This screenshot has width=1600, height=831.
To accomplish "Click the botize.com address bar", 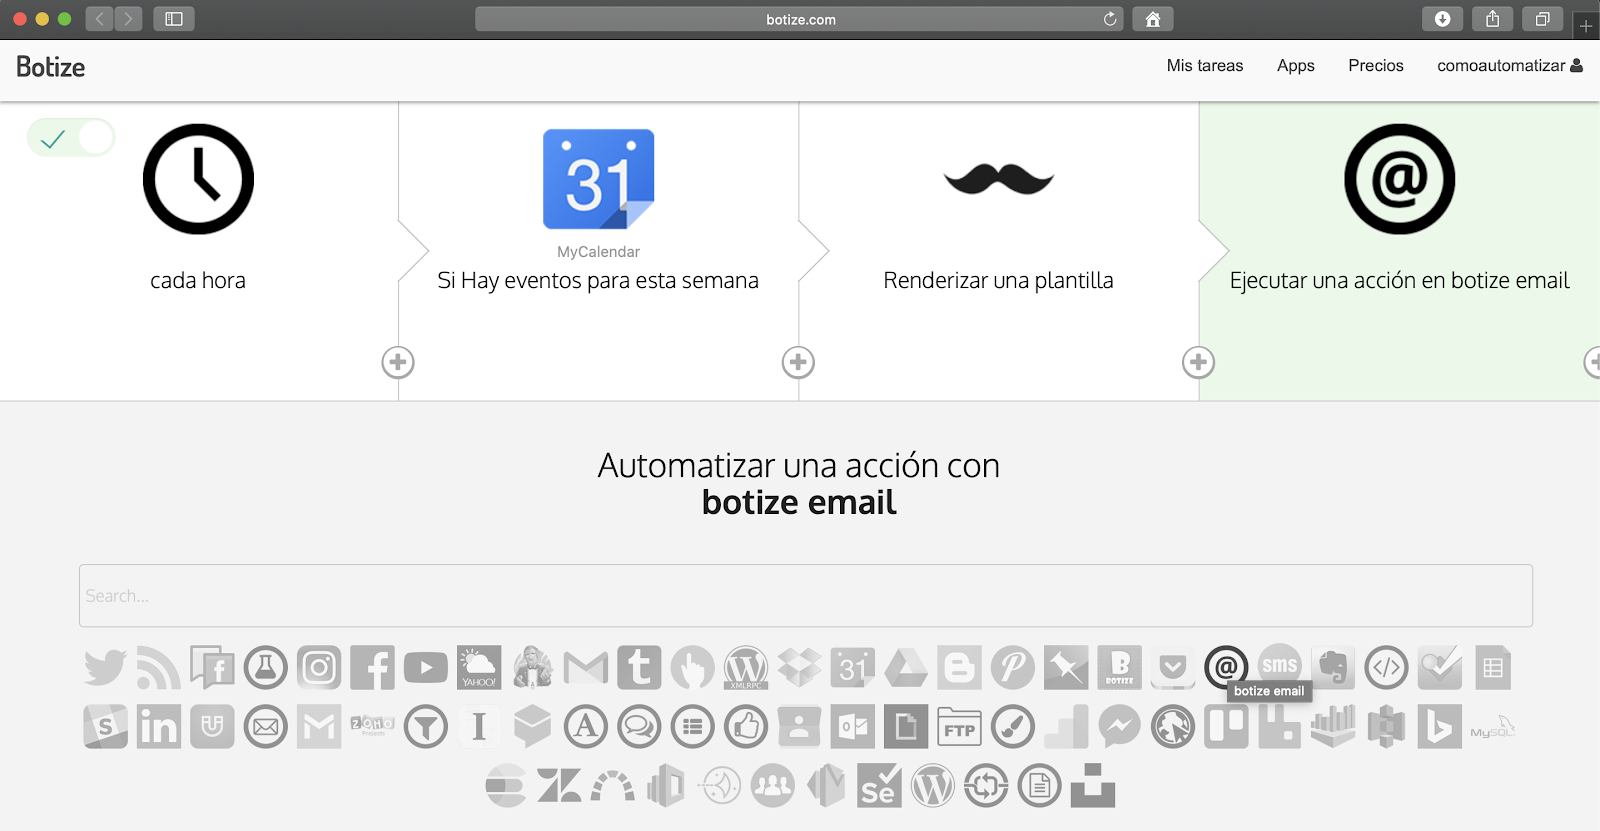I will pos(800,19).
